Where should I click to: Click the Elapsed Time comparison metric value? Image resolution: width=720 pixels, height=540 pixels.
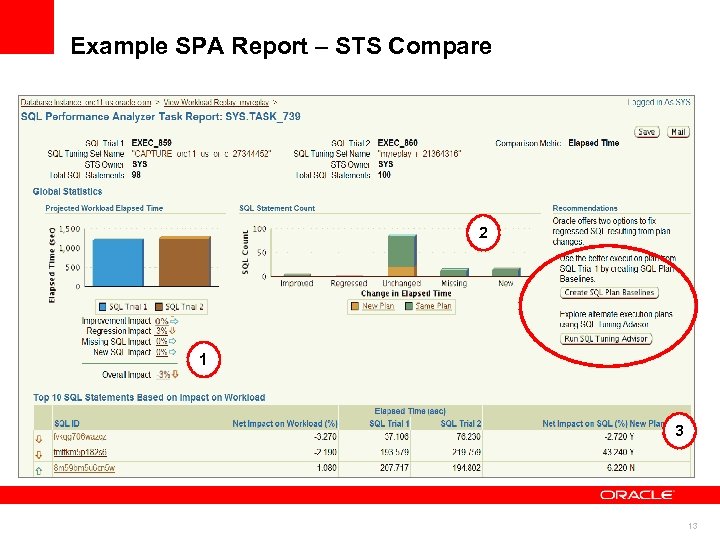(x=594, y=143)
